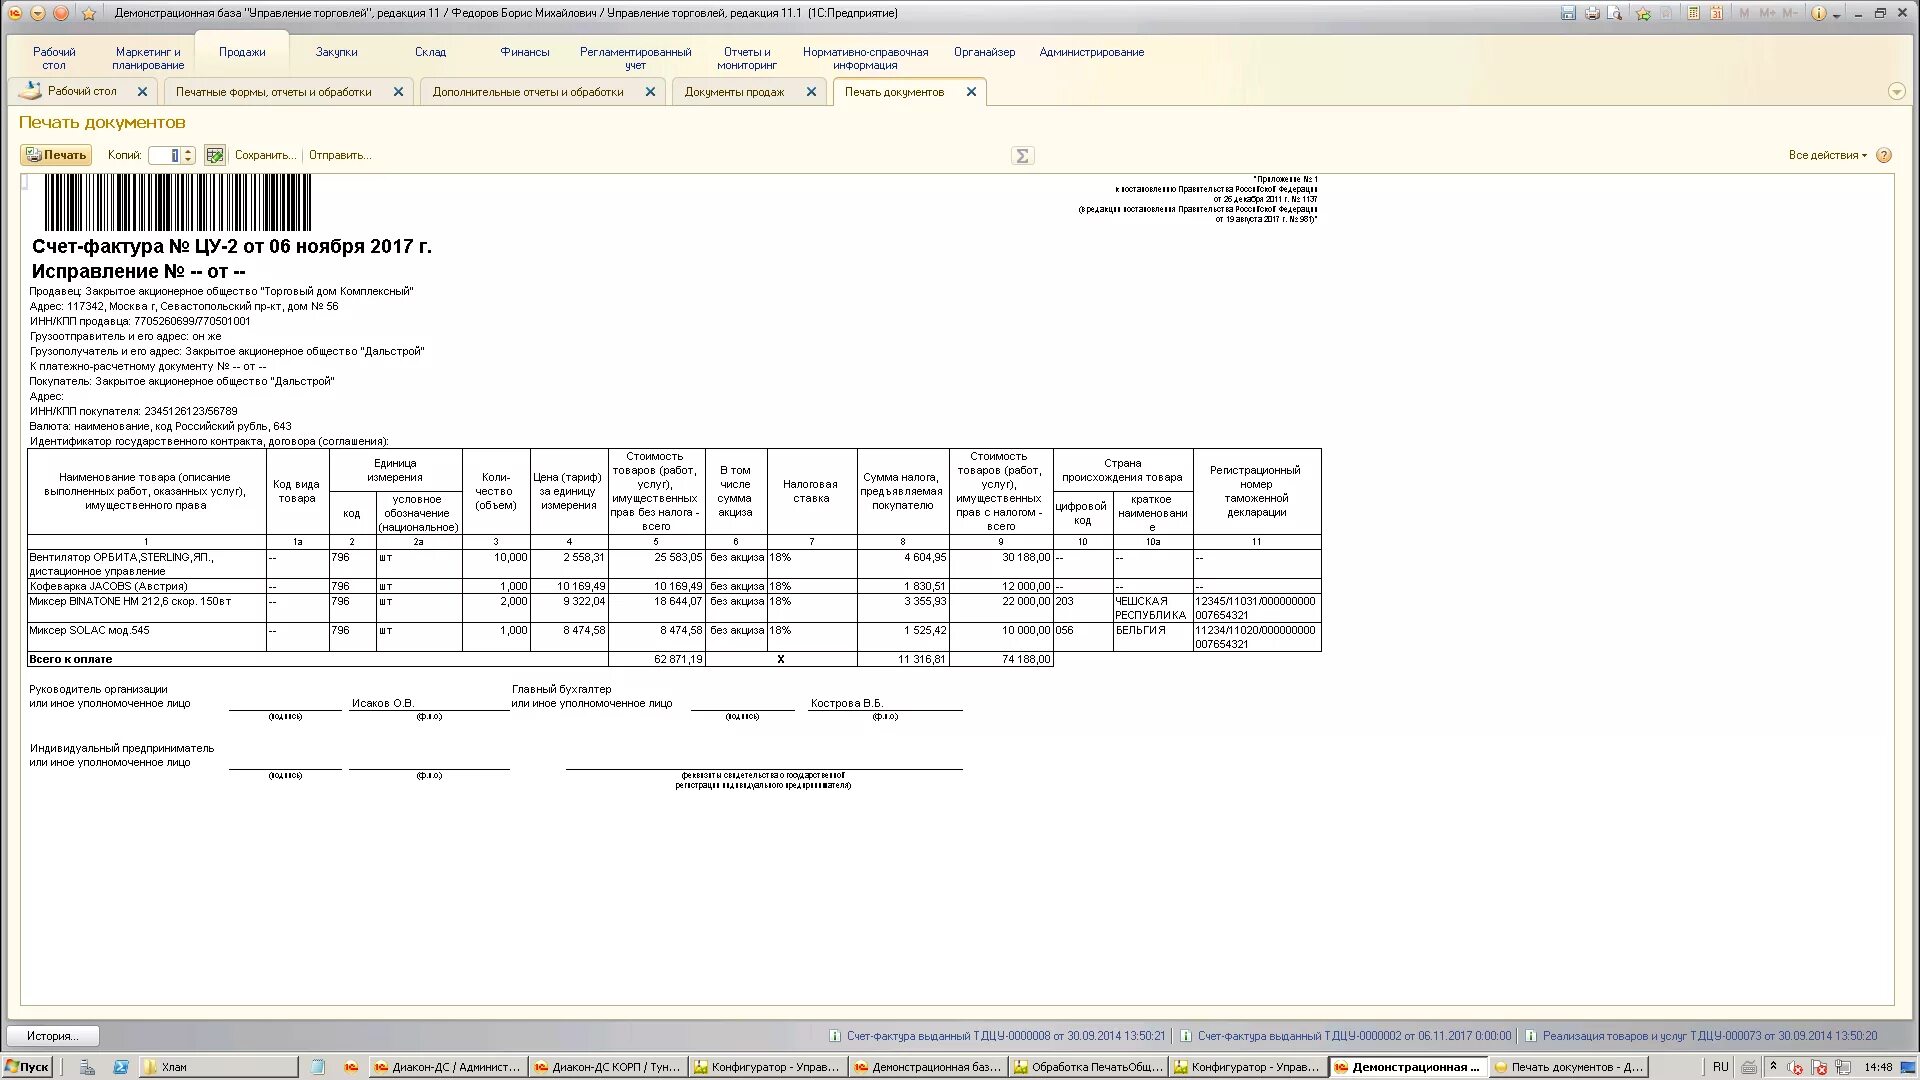The height and width of the screenshot is (1080, 1920).
Task: Click "Сохранить..." button
Action: 265,155
